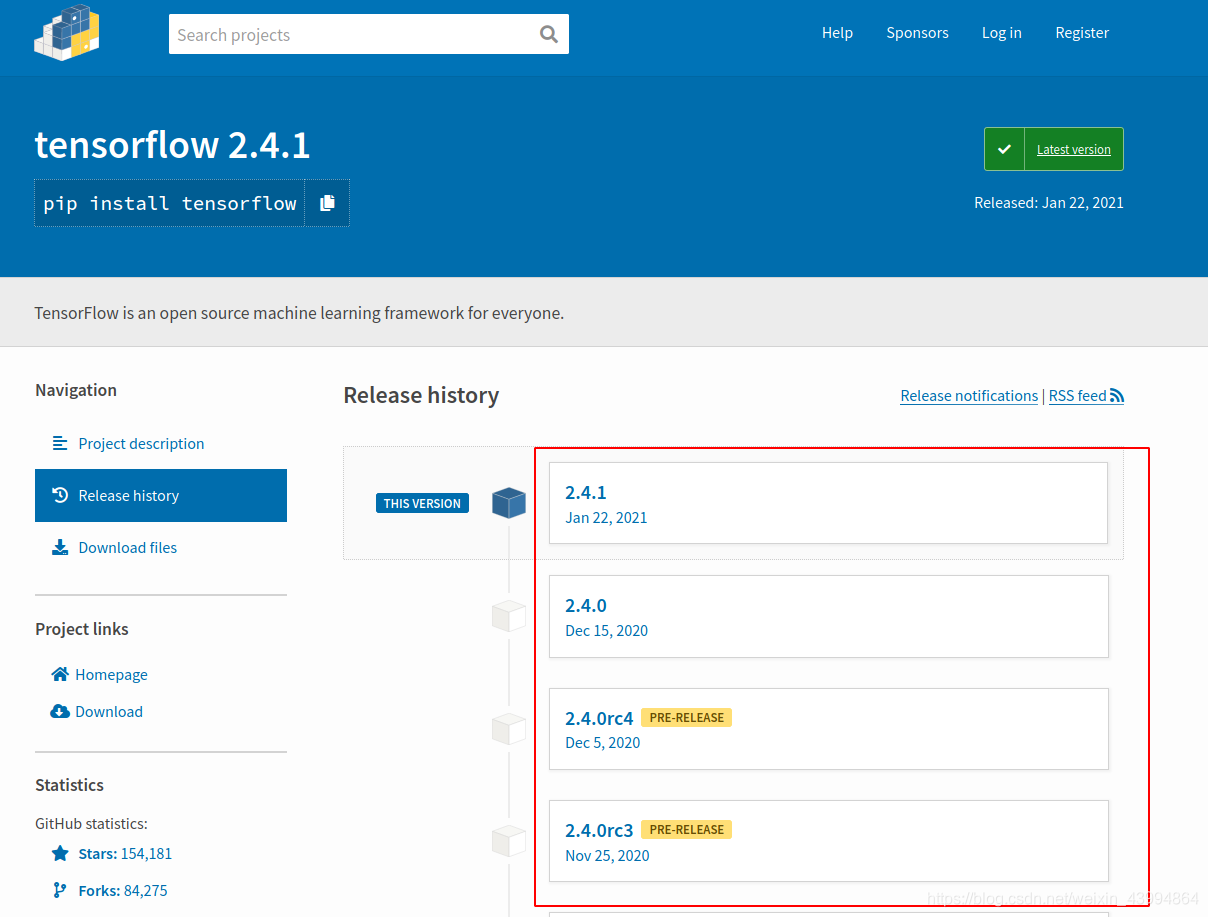Click Log in
The image size is (1208, 917).
pyautogui.click(x=1001, y=33)
